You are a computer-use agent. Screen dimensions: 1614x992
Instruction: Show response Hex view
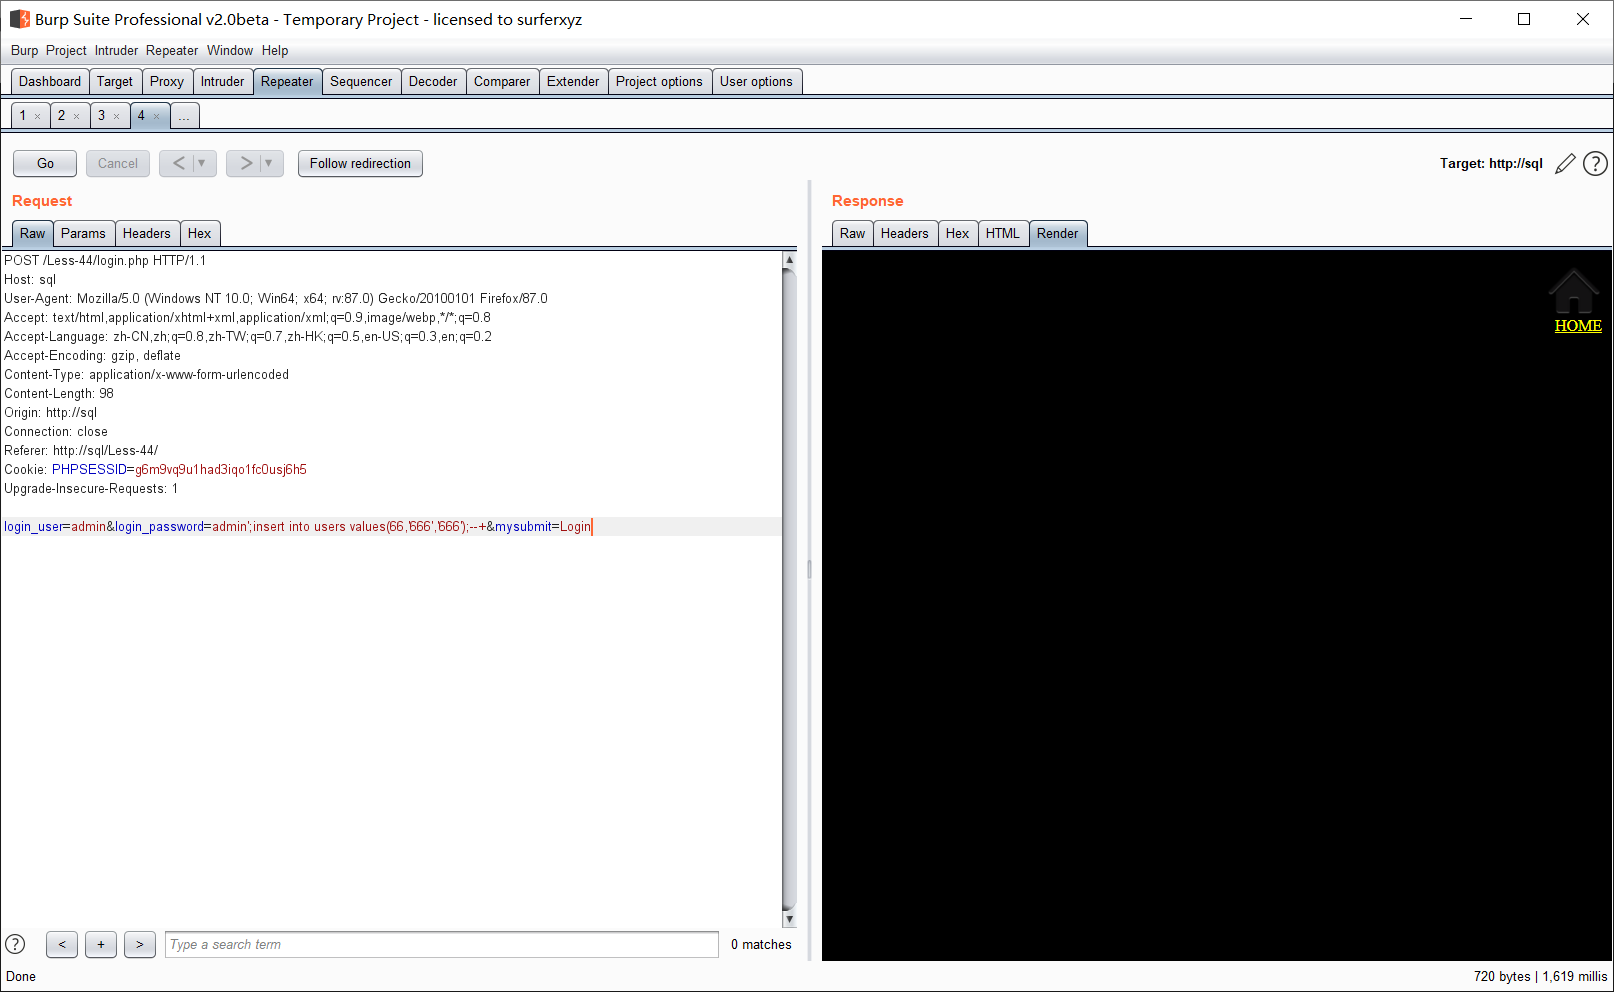(x=958, y=234)
